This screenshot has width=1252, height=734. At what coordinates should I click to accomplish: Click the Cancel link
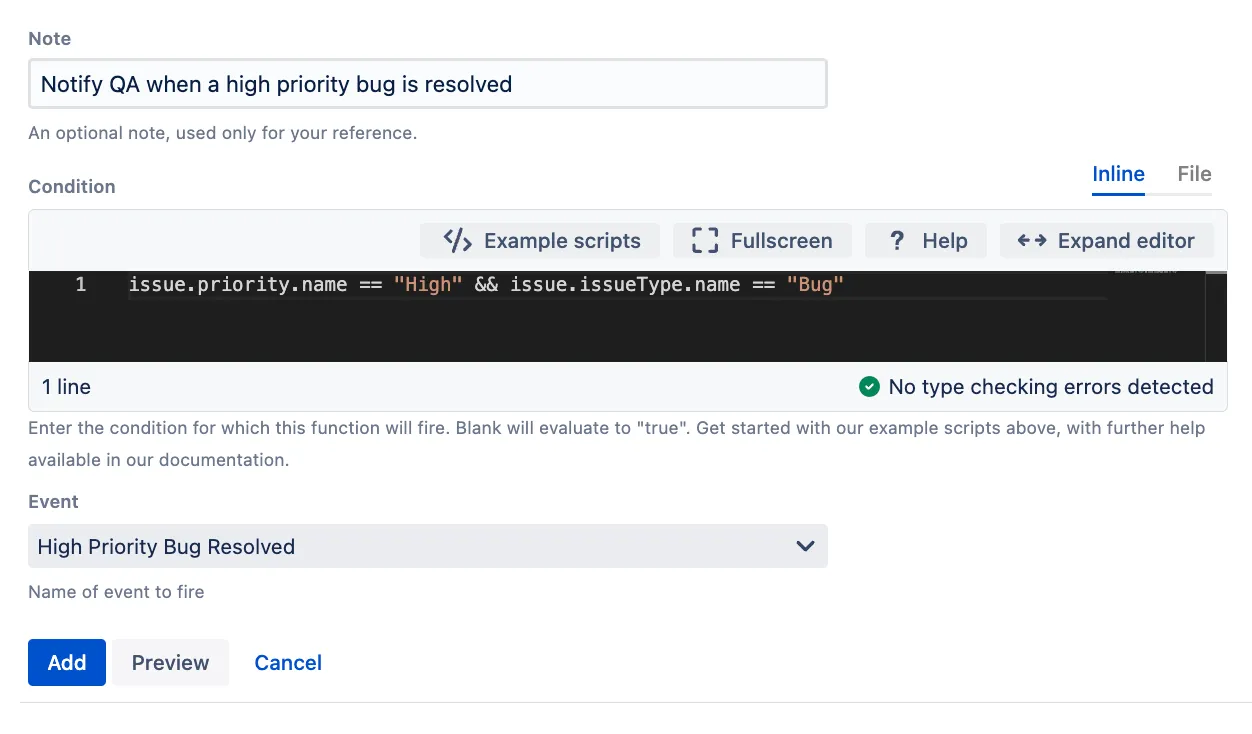288,662
